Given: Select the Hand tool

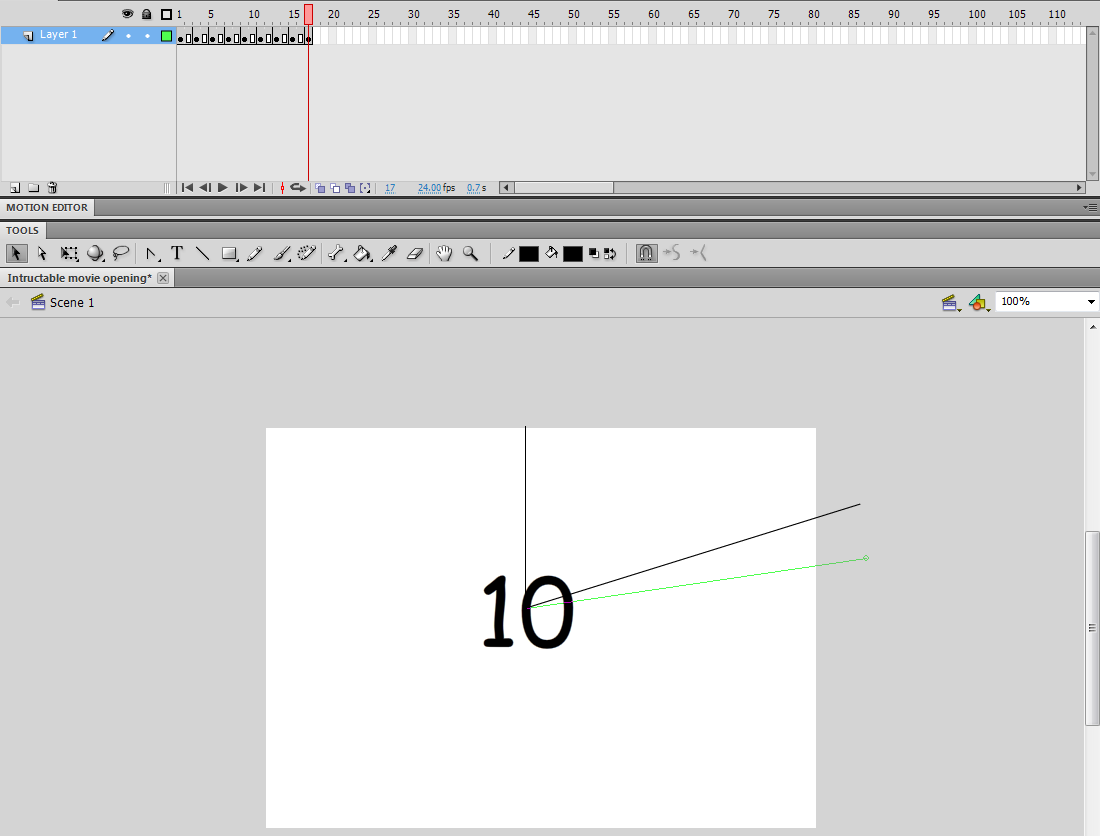Looking at the screenshot, I should (x=444, y=253).
